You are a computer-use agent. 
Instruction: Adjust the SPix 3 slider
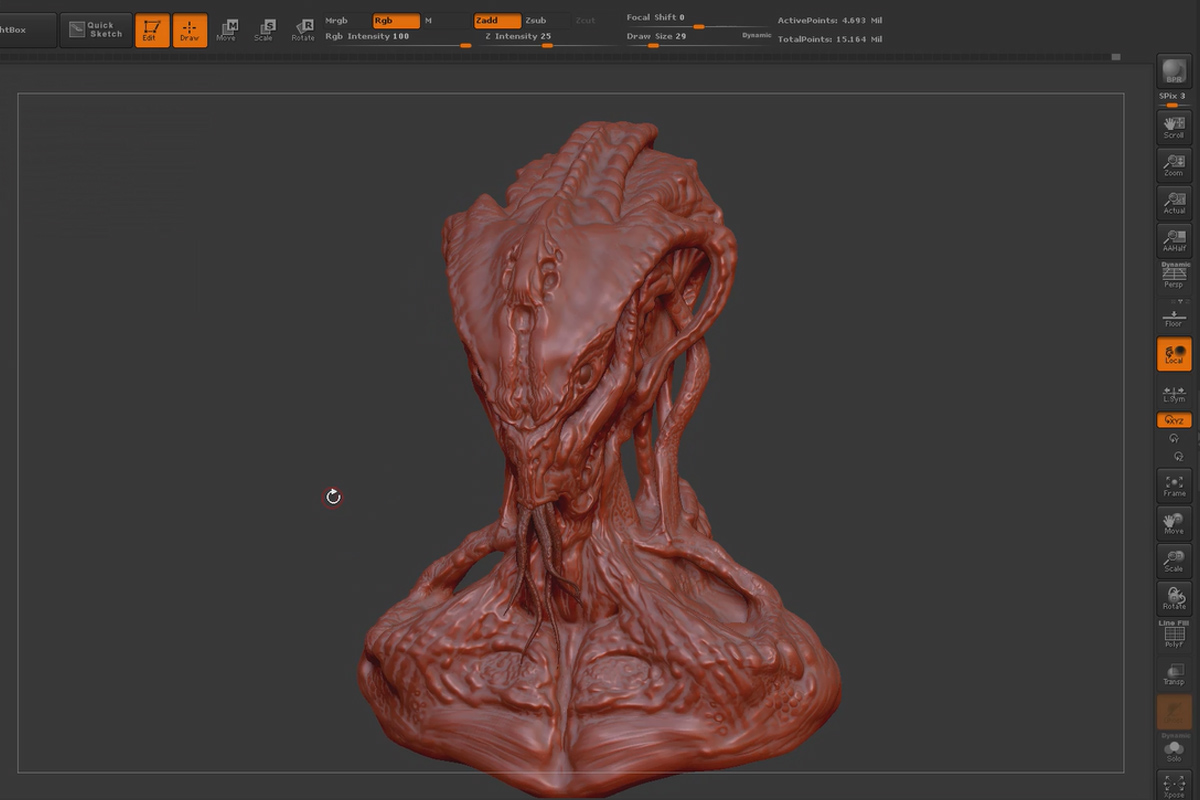click(1174, 99)
